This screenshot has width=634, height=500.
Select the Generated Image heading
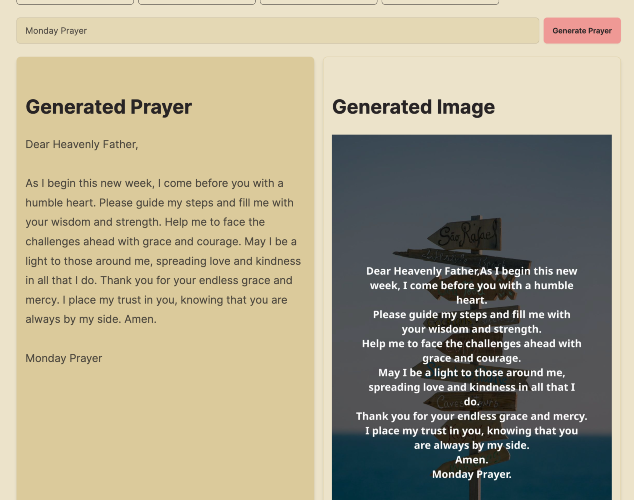(413, 107)
